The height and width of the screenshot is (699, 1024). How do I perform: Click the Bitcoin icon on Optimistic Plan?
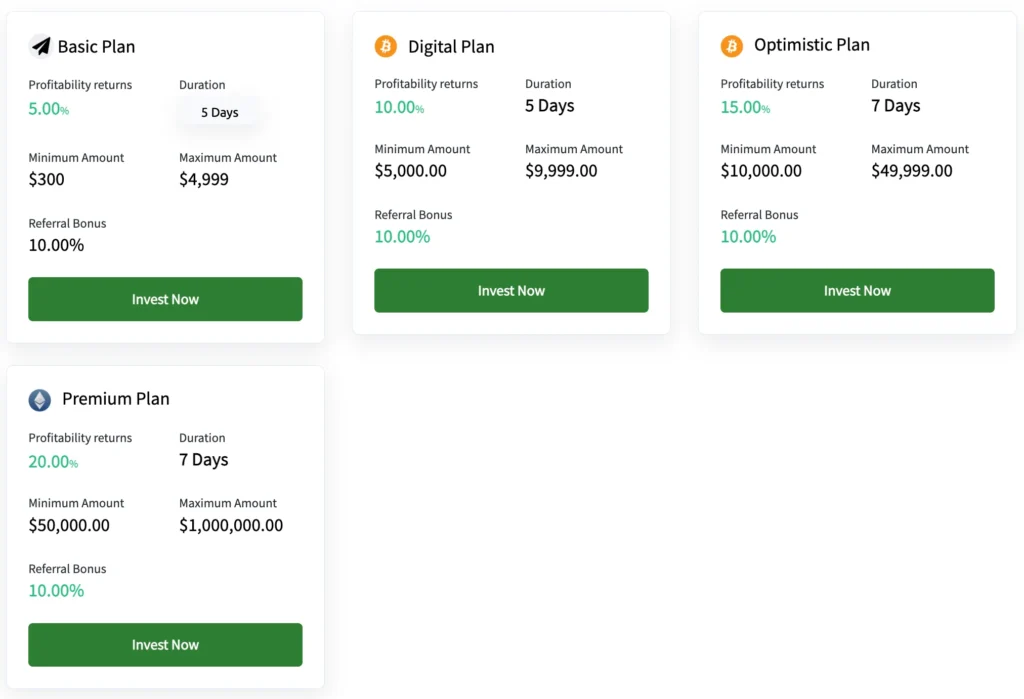pyautogui.click(x=731, y=45)
